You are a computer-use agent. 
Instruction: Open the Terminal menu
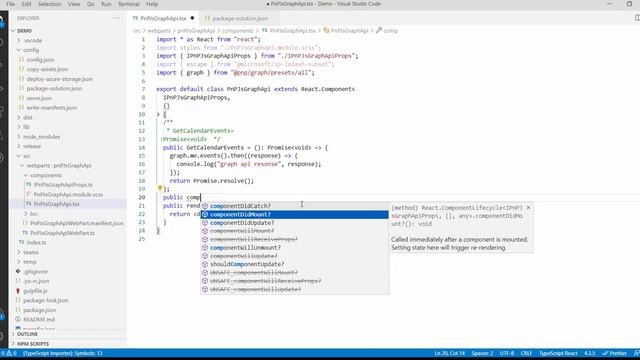[x=129, y=4]
